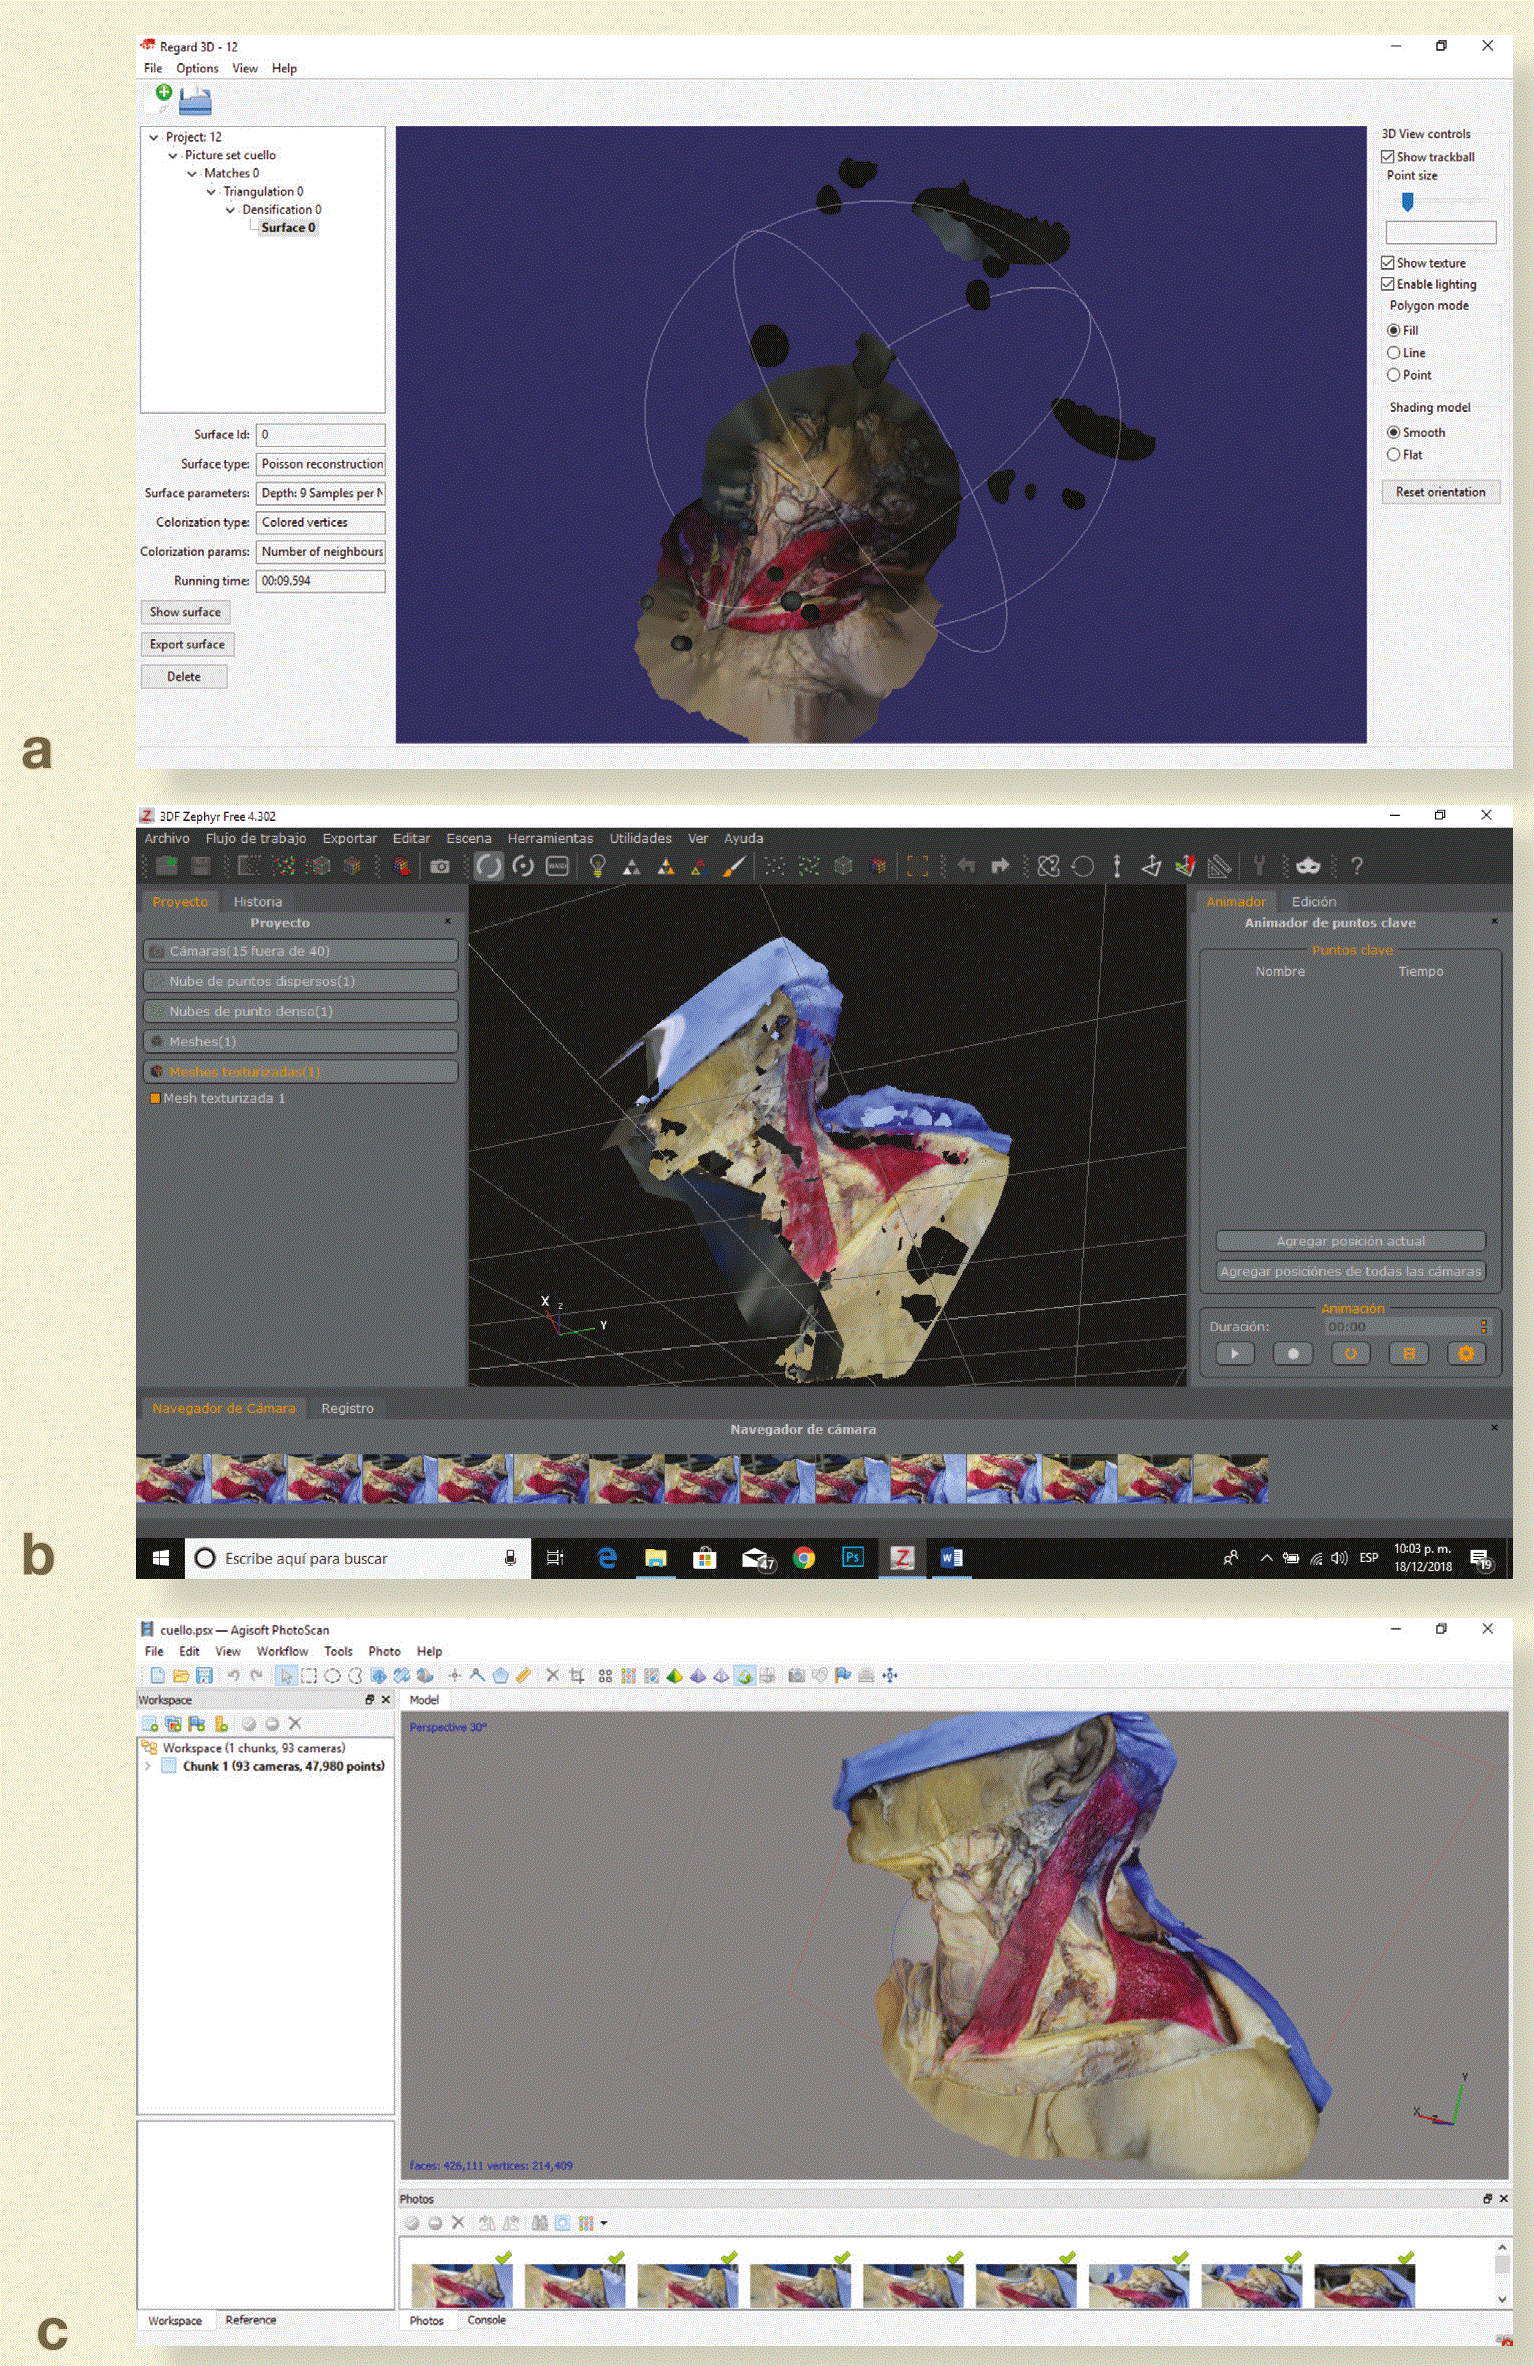The height and width of the screenshot is (2366, 1534).
Task: Expand the Meshes(1) section in Zephyr project panel
Action: tap(300, 1041)
